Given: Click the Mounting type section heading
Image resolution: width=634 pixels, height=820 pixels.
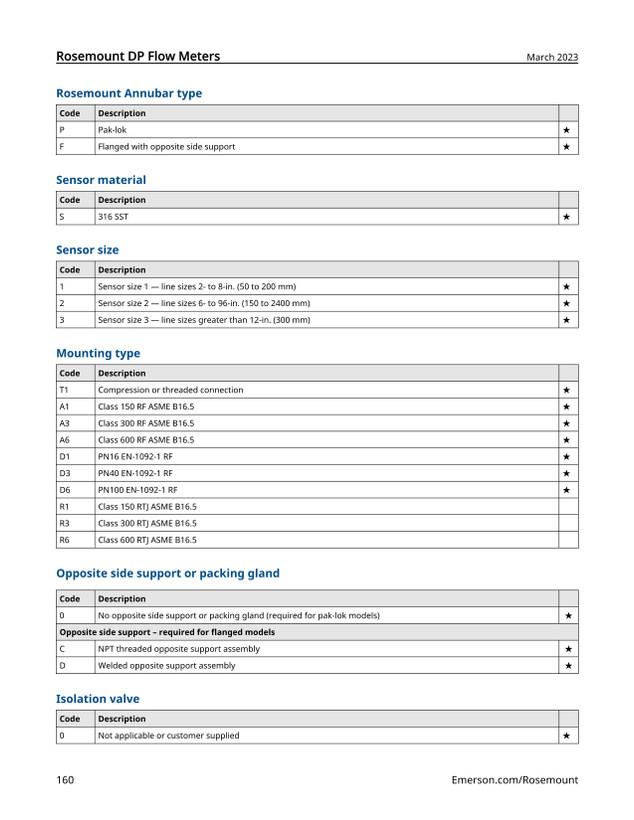Looking at the screenshot, I should point(98,353).
